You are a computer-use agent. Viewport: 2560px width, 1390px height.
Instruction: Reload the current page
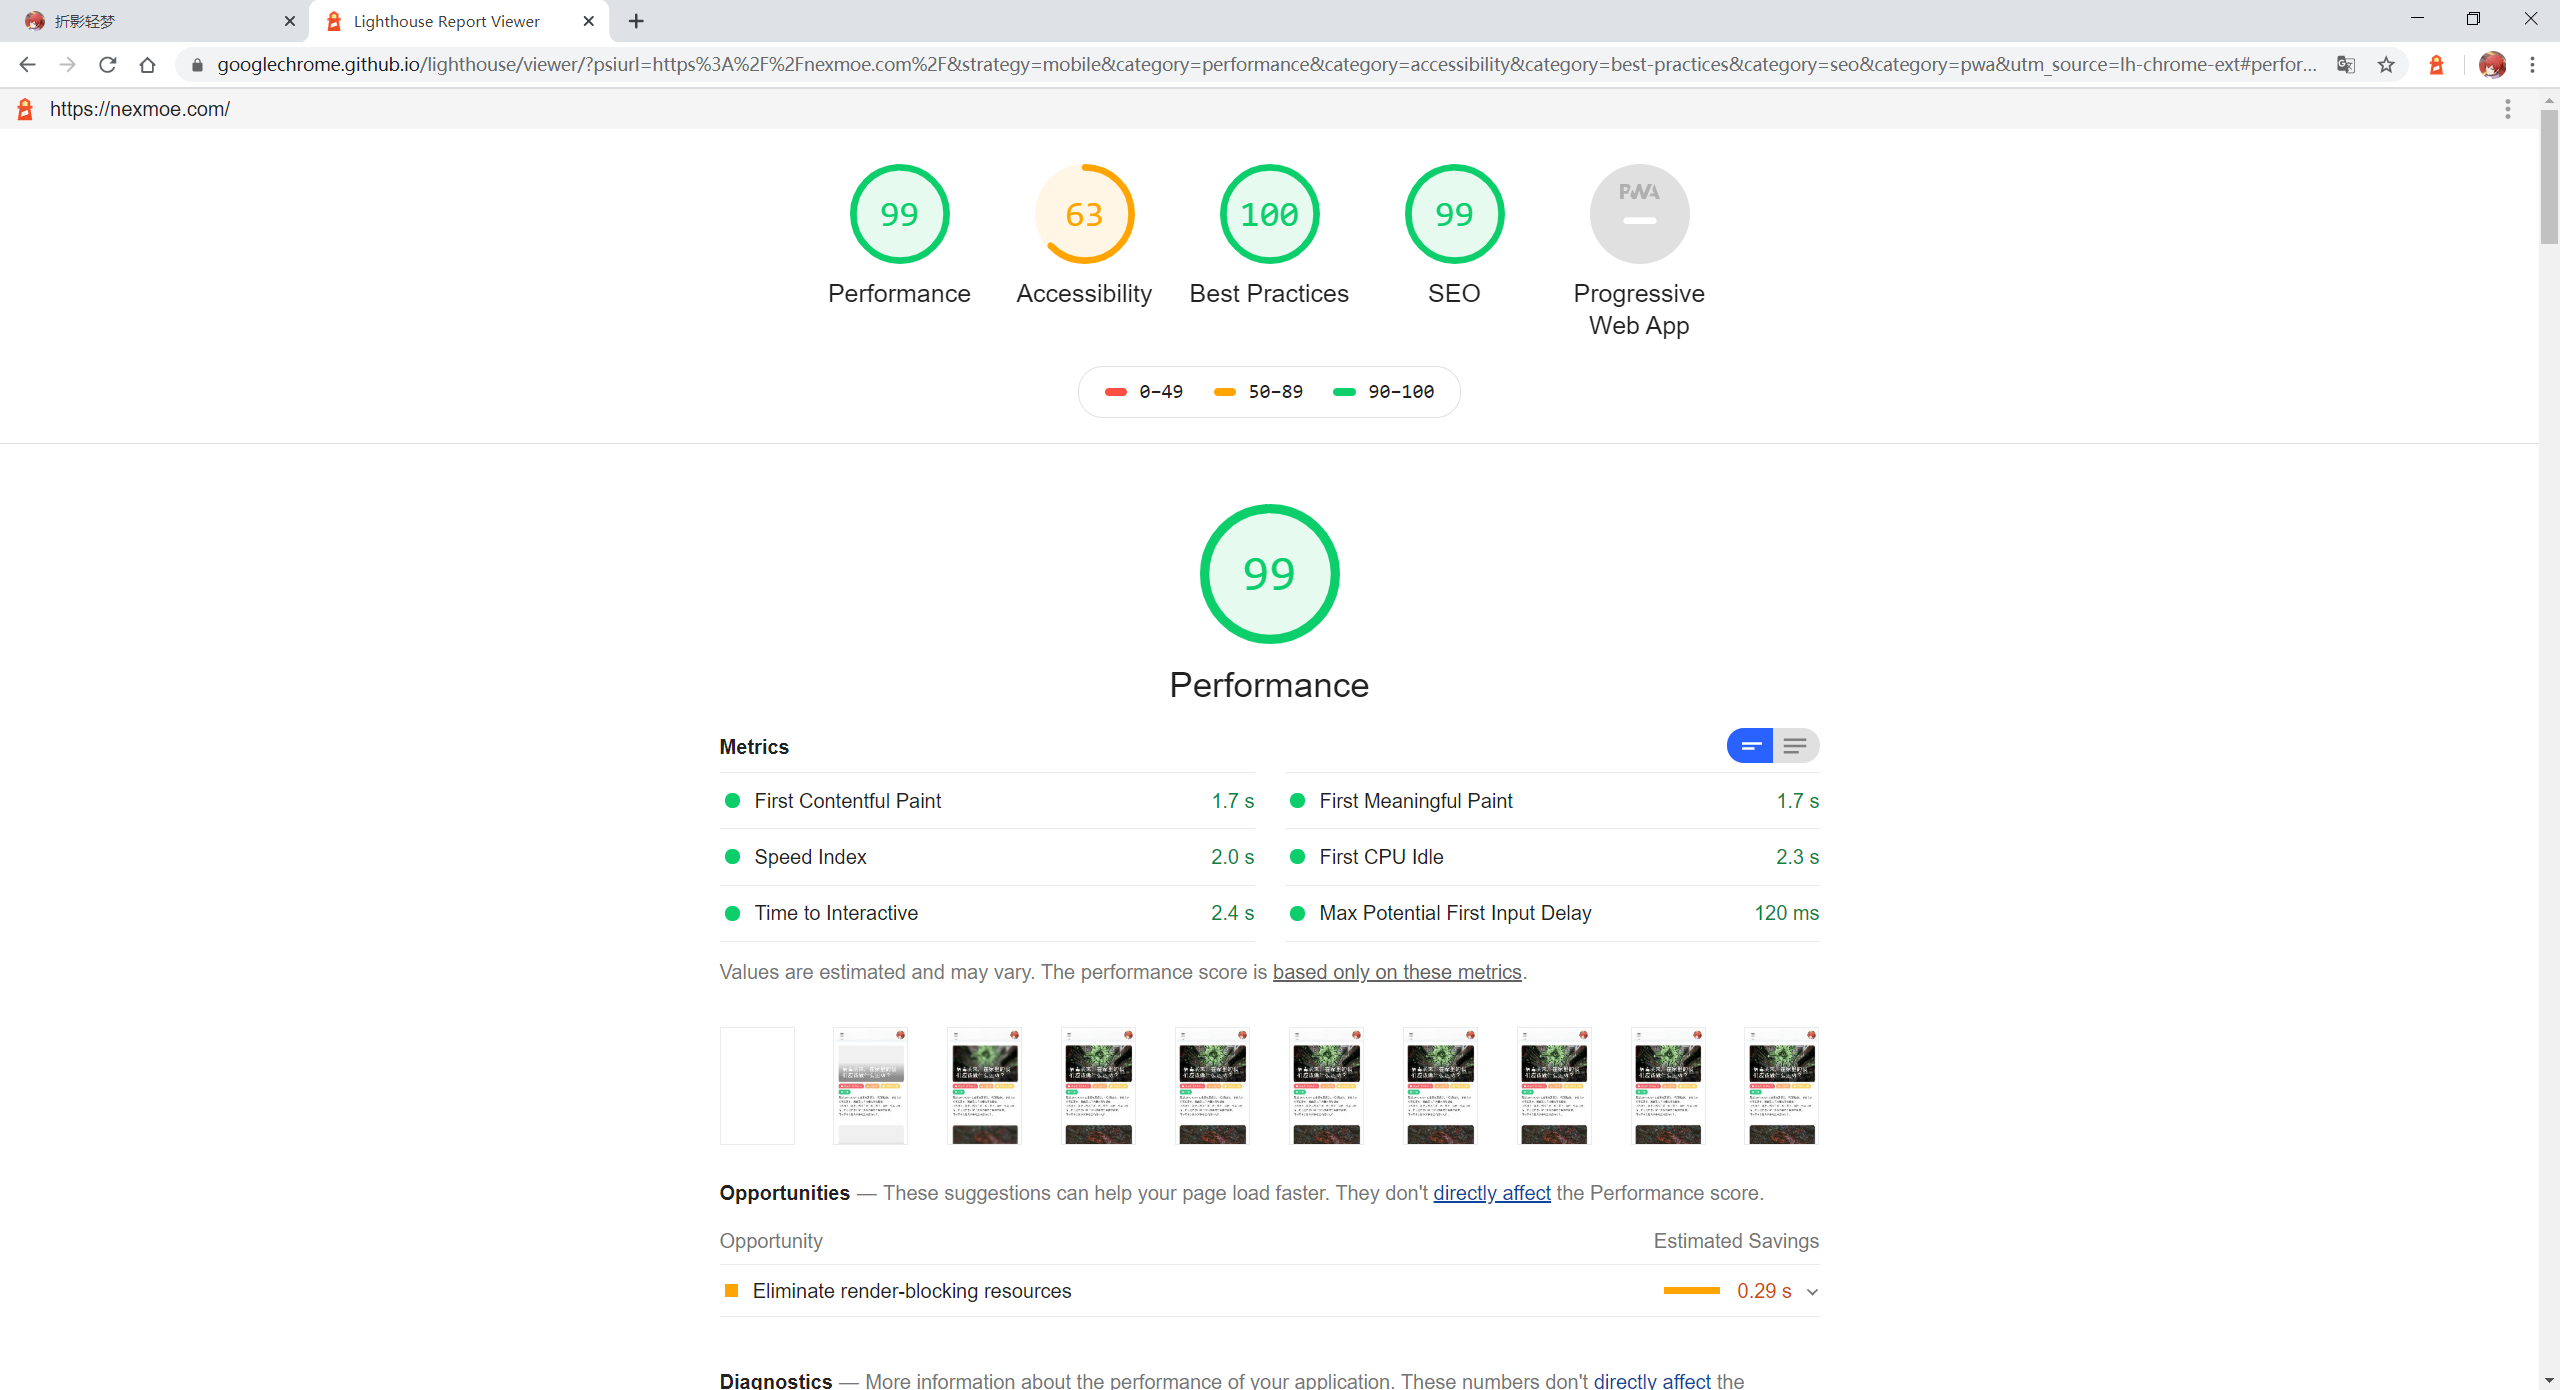[x=108, y=65]
